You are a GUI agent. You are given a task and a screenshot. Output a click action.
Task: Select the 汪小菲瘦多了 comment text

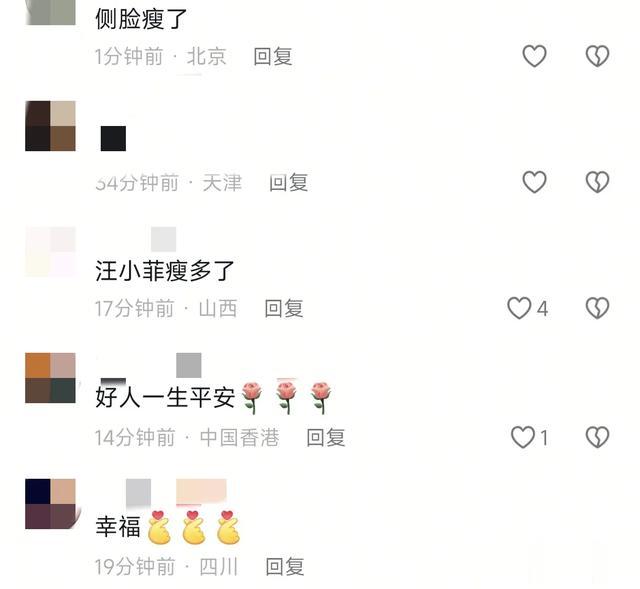point(164,271)
